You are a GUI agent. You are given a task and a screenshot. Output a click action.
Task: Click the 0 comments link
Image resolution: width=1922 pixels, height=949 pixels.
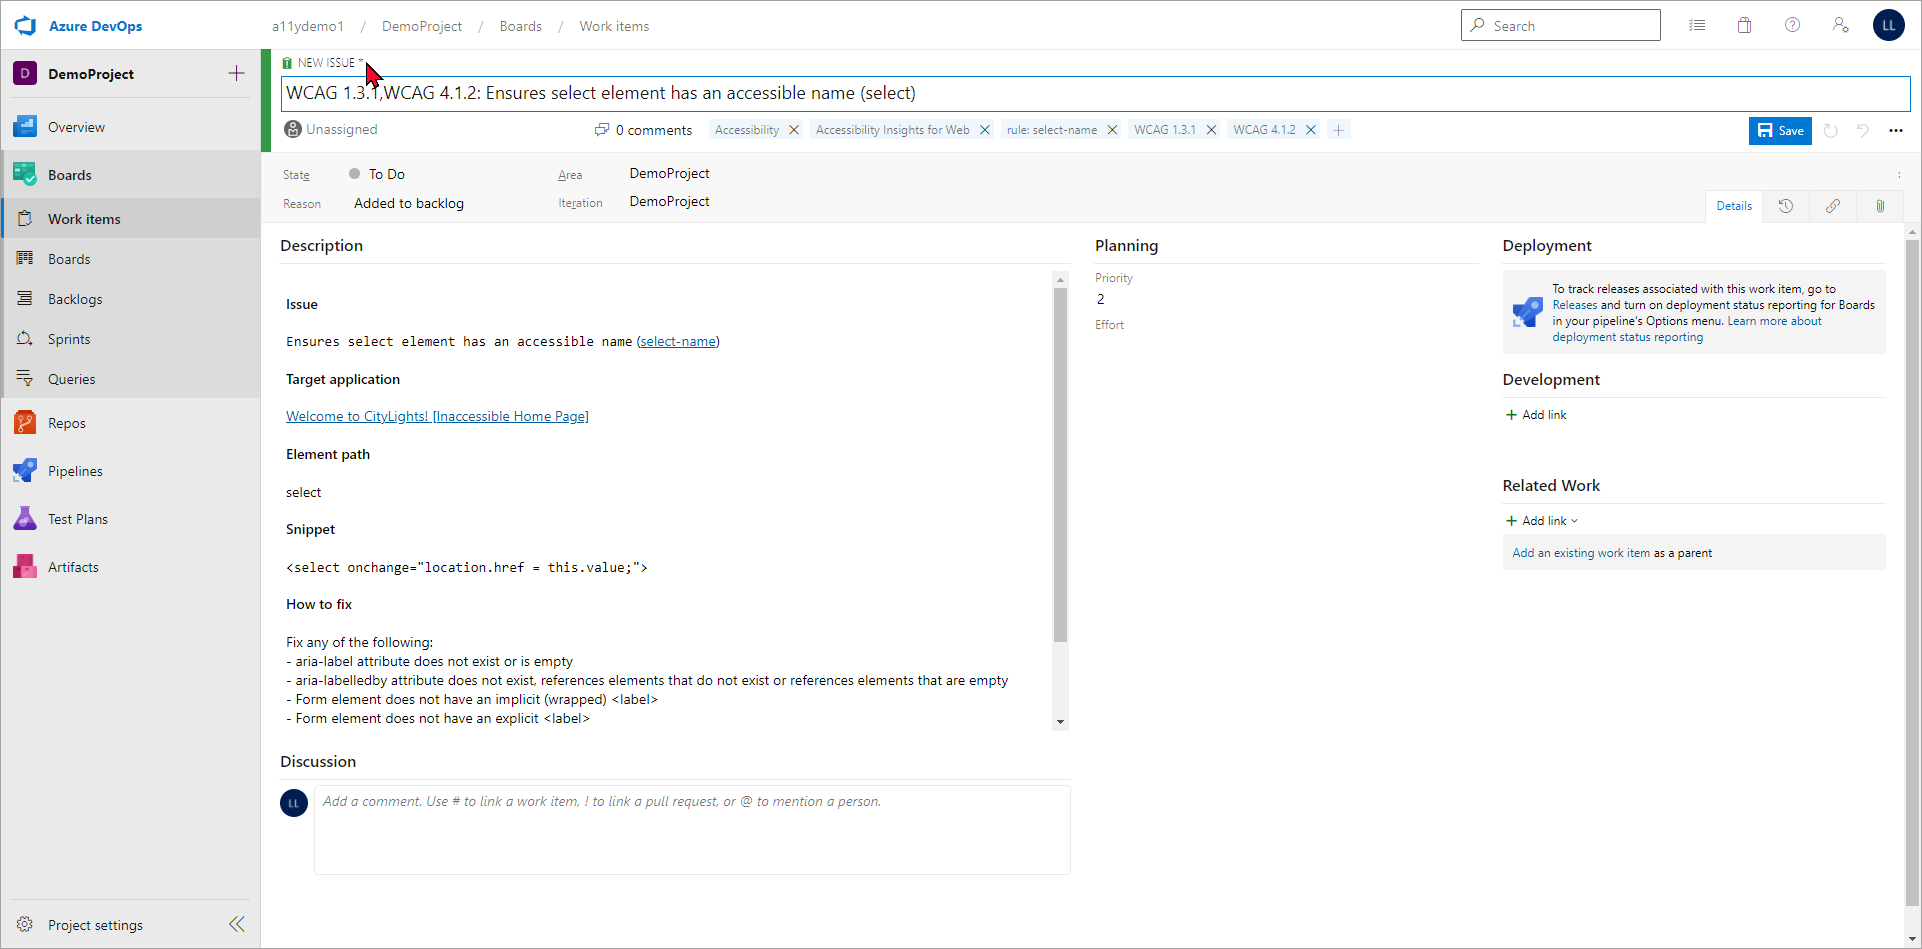[x=643, y=130]
